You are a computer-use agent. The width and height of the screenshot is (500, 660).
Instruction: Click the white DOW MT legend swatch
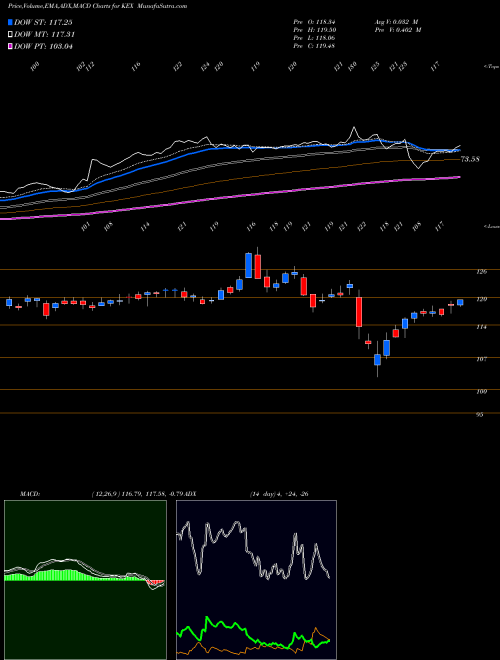[x=10, y=35]
